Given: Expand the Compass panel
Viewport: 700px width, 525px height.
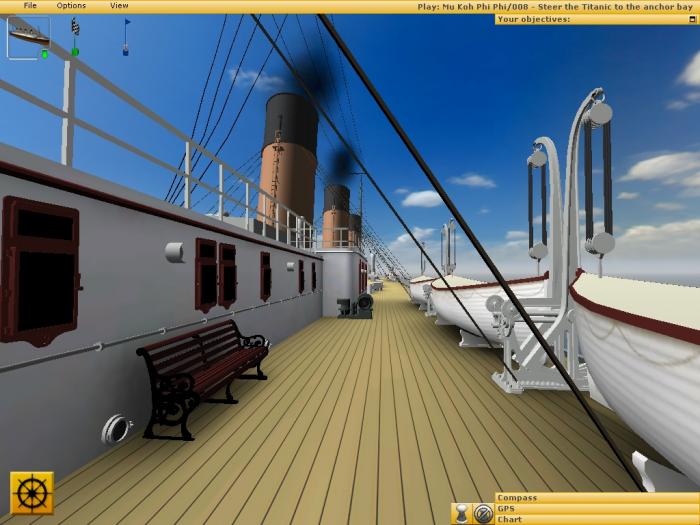Looking at the screenshot, I should (596, 497).
